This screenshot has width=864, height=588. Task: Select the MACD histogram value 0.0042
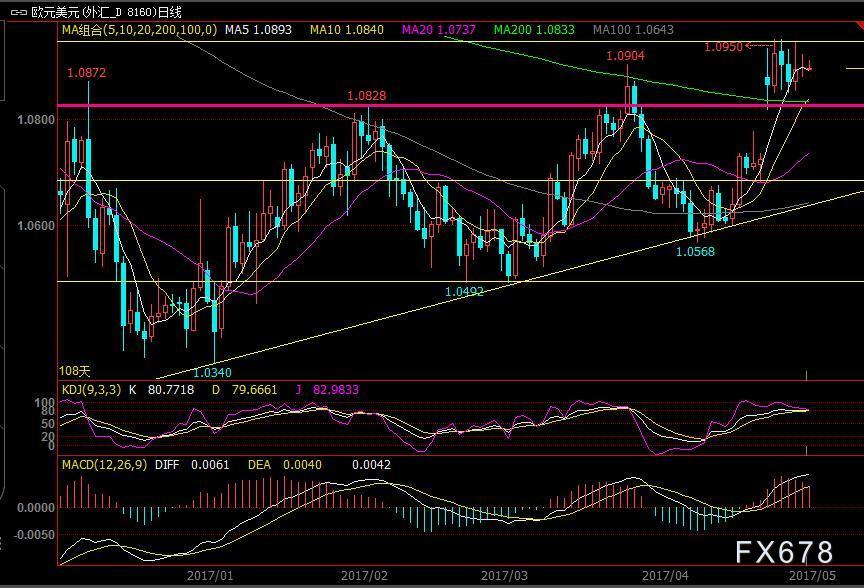pos(371,465)
